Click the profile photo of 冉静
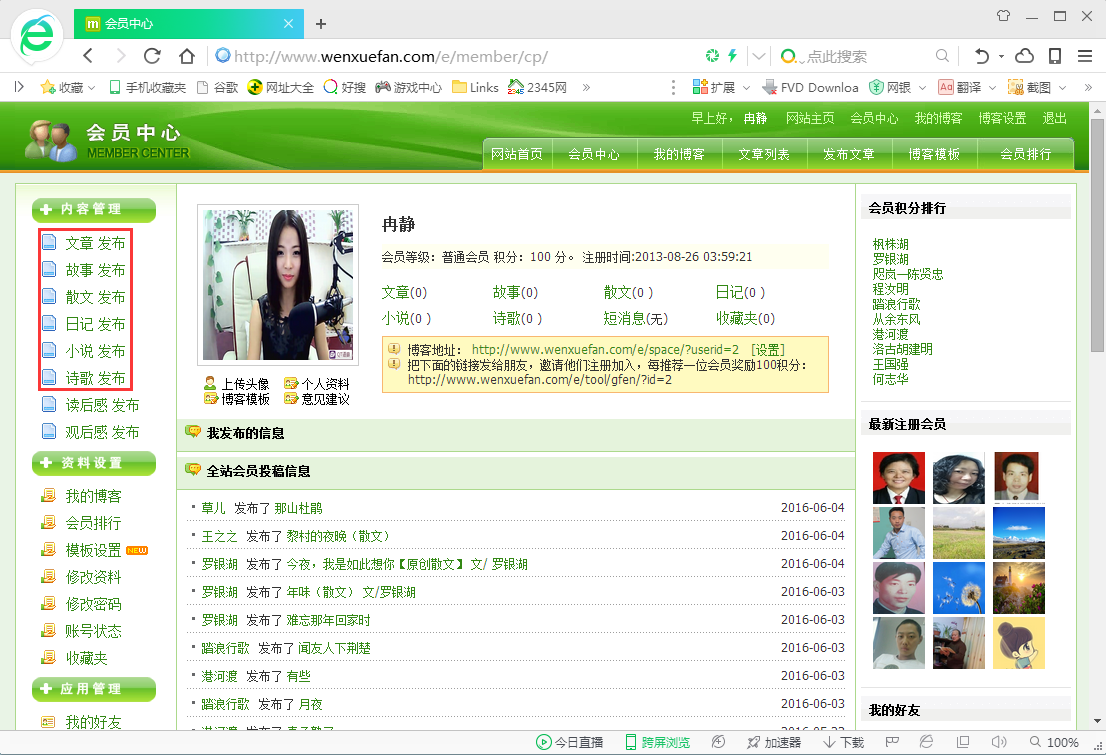Image resolution: width=1106 pixels, height=755 pixels. [x=277, y=285]
